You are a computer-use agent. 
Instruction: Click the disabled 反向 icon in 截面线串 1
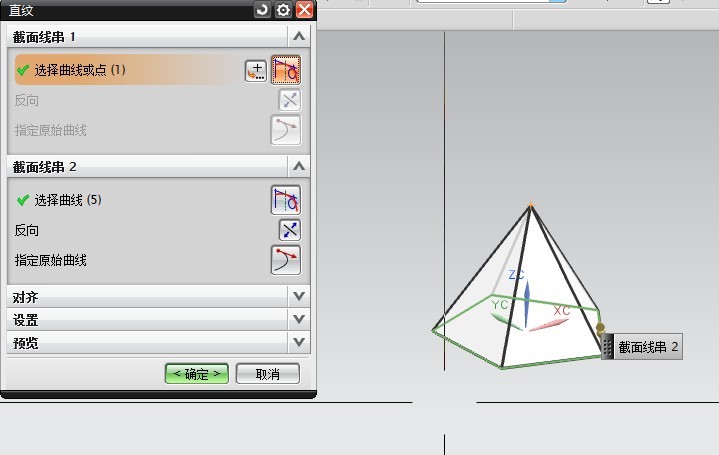point(289,100)
